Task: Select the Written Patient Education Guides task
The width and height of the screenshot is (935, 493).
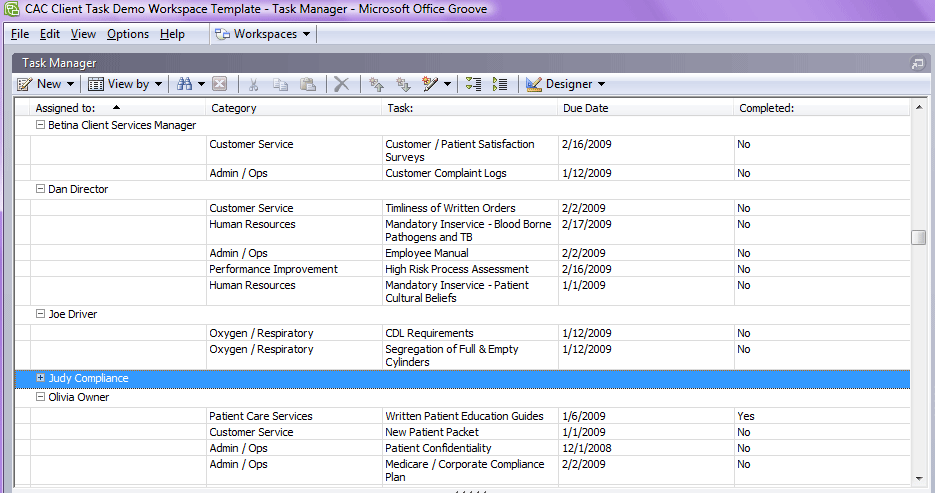Action: (x=465, y=416)
